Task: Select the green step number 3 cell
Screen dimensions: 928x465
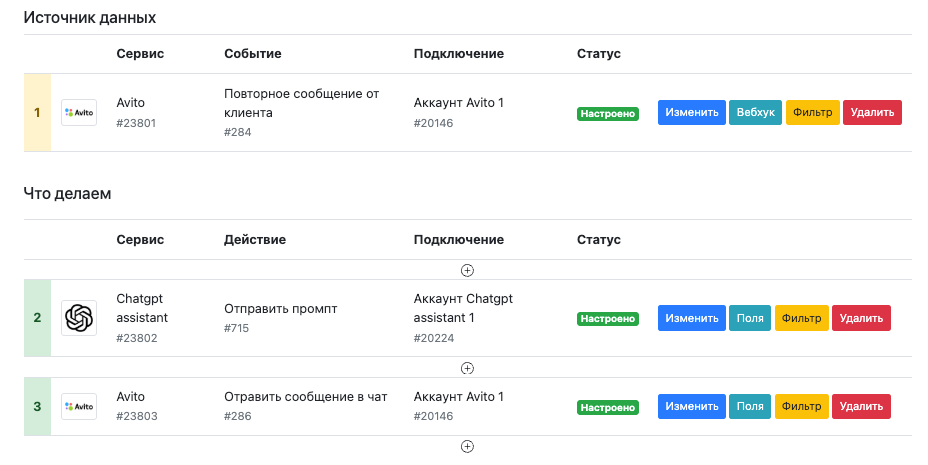Action: [x=37, y=406]
